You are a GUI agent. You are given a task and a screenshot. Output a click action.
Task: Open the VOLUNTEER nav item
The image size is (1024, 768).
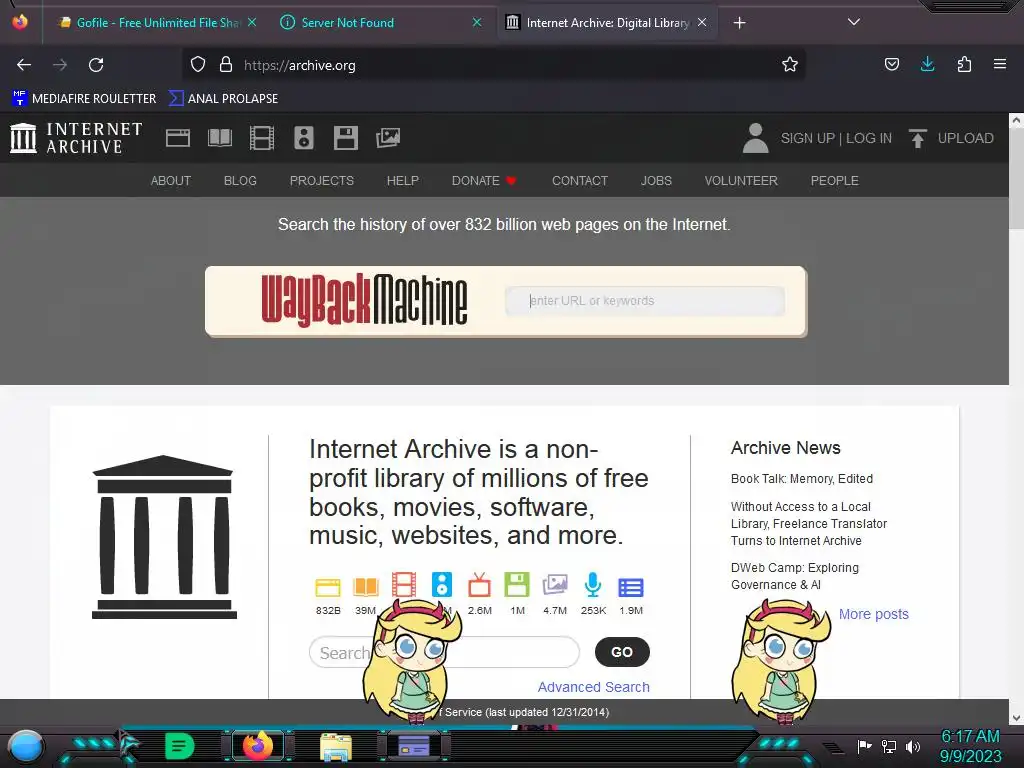tap(741, 180)
